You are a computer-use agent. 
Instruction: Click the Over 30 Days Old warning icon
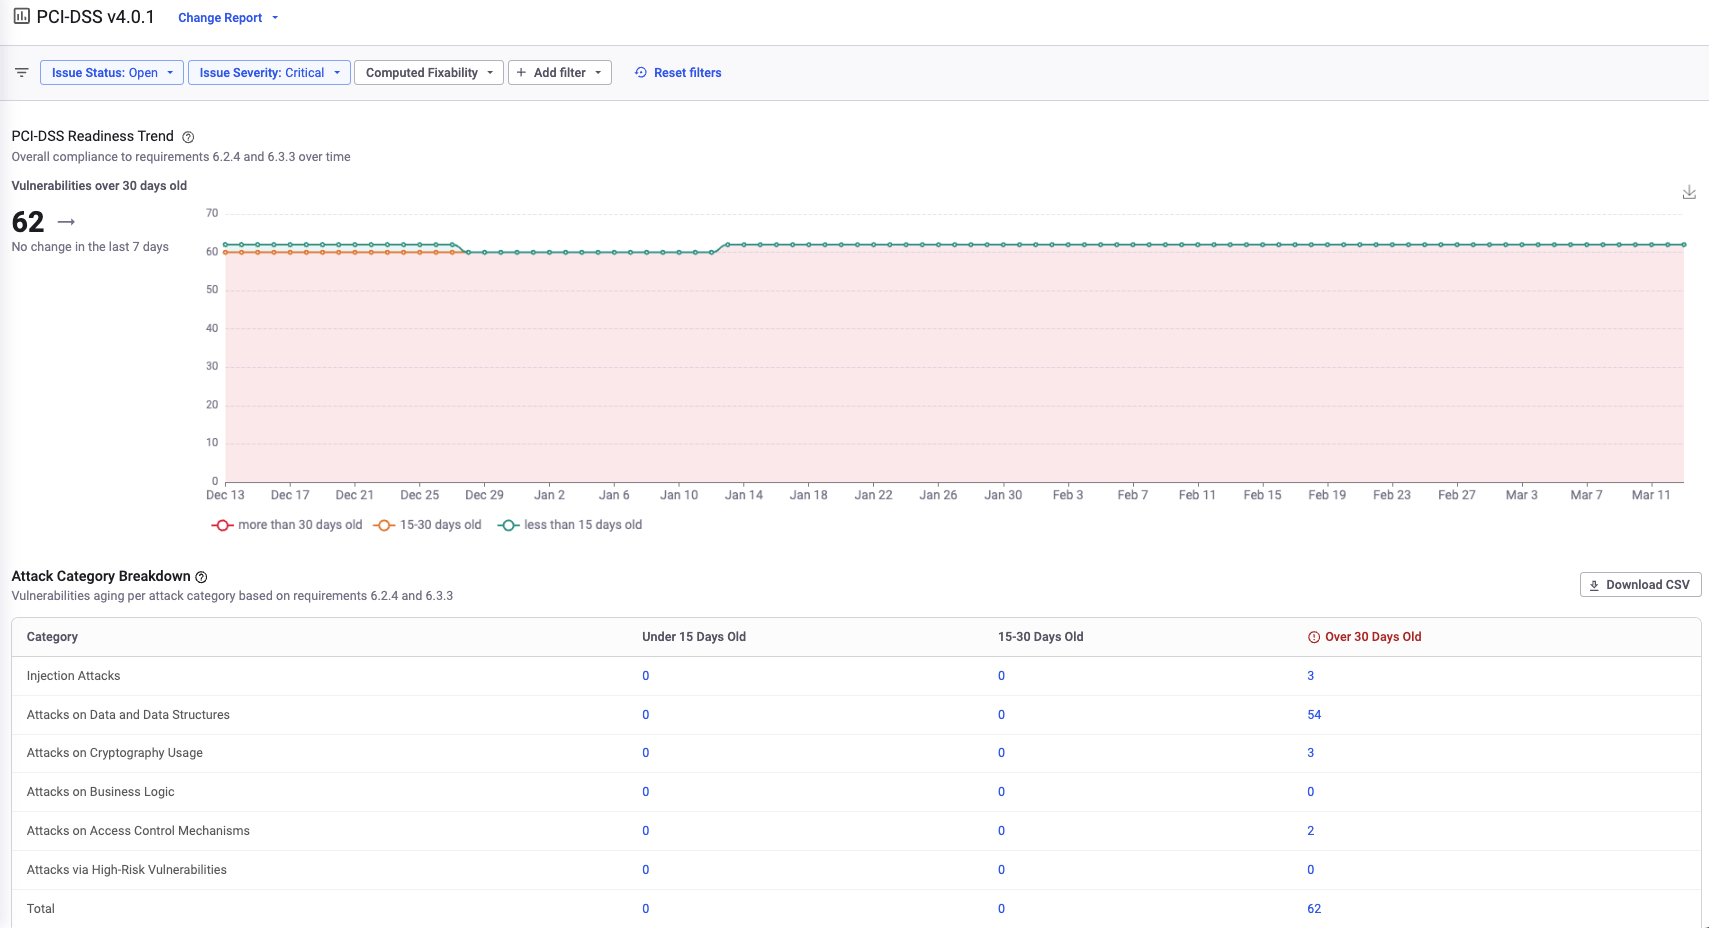[1313, 637]
